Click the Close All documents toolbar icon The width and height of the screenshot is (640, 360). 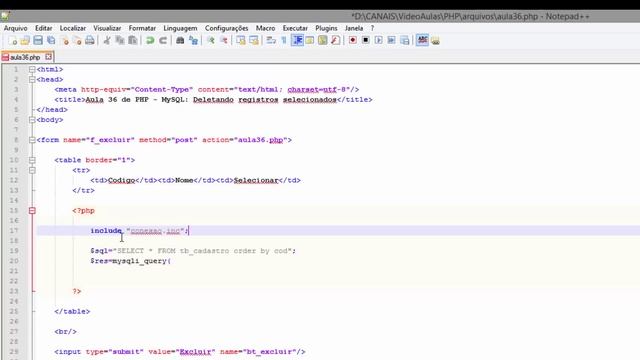point(77,40)
